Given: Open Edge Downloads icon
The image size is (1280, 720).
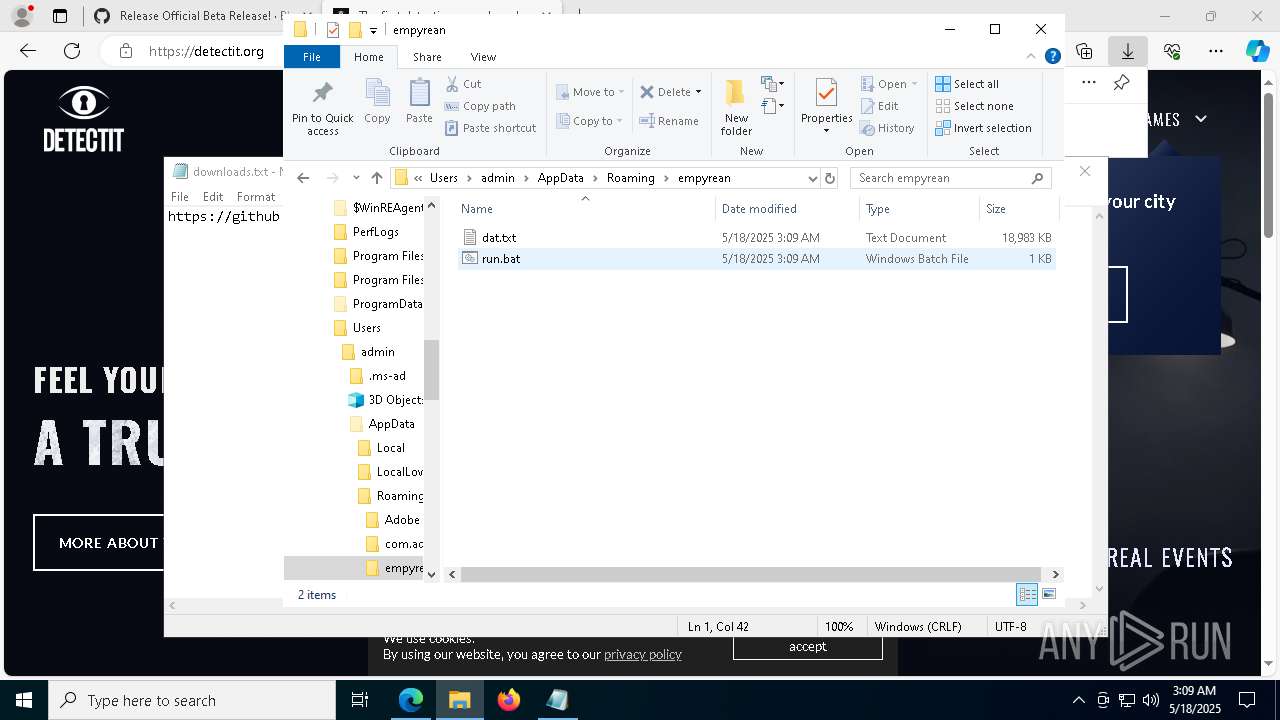Looking at the screenshot, I should (x=1128, y=51).
